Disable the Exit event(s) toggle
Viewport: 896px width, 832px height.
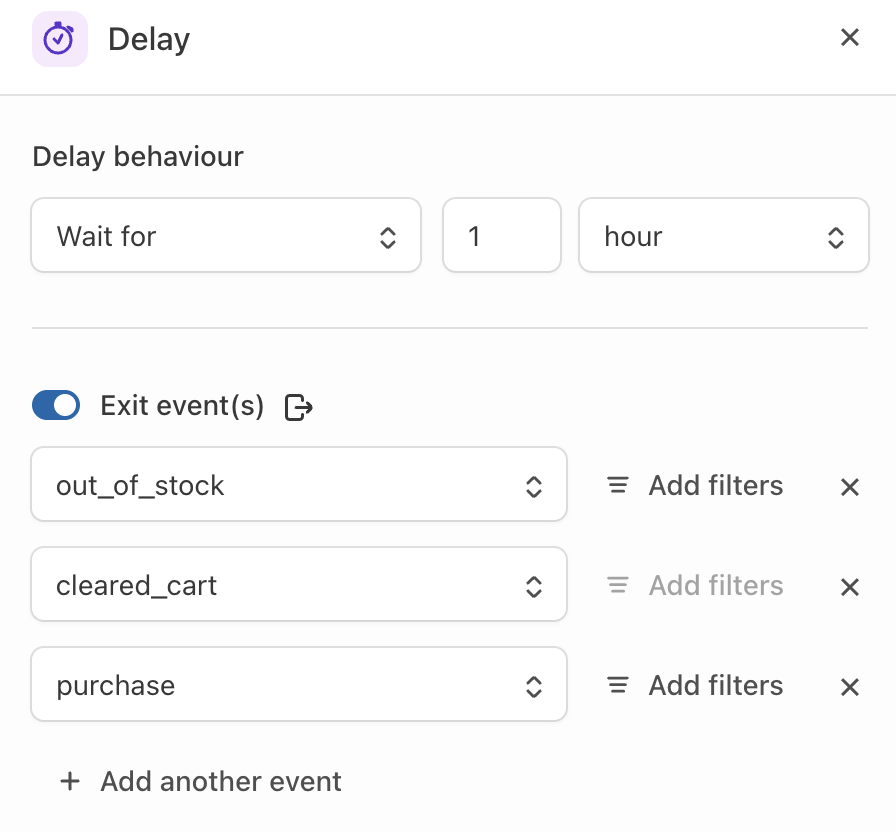pyautogui.click(x=56, y=405)
